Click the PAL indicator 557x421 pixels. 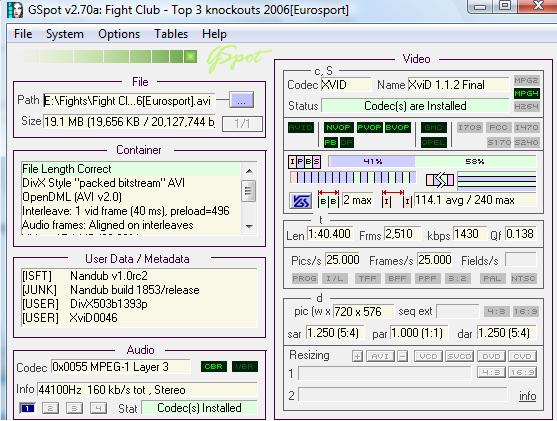492,279
